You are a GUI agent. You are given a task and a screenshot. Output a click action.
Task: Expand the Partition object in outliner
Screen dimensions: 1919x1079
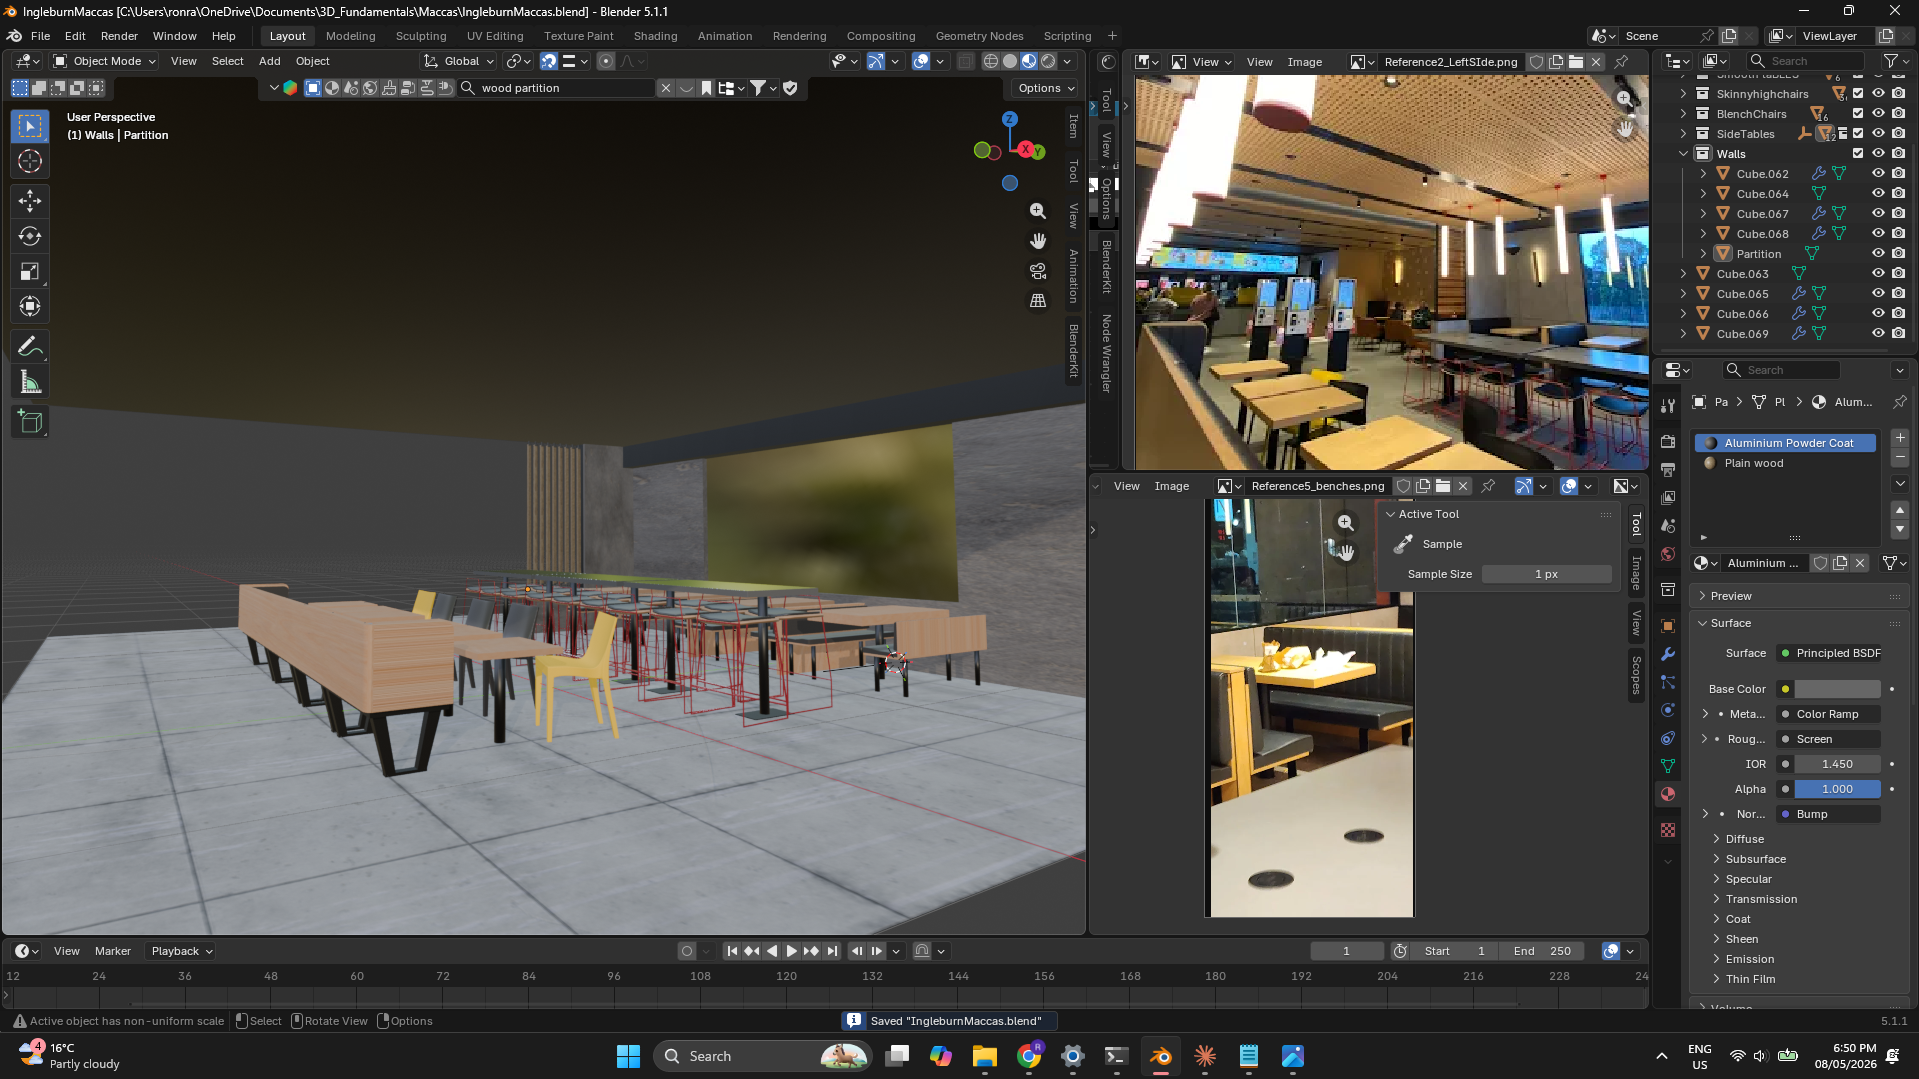coord(1704,254)
